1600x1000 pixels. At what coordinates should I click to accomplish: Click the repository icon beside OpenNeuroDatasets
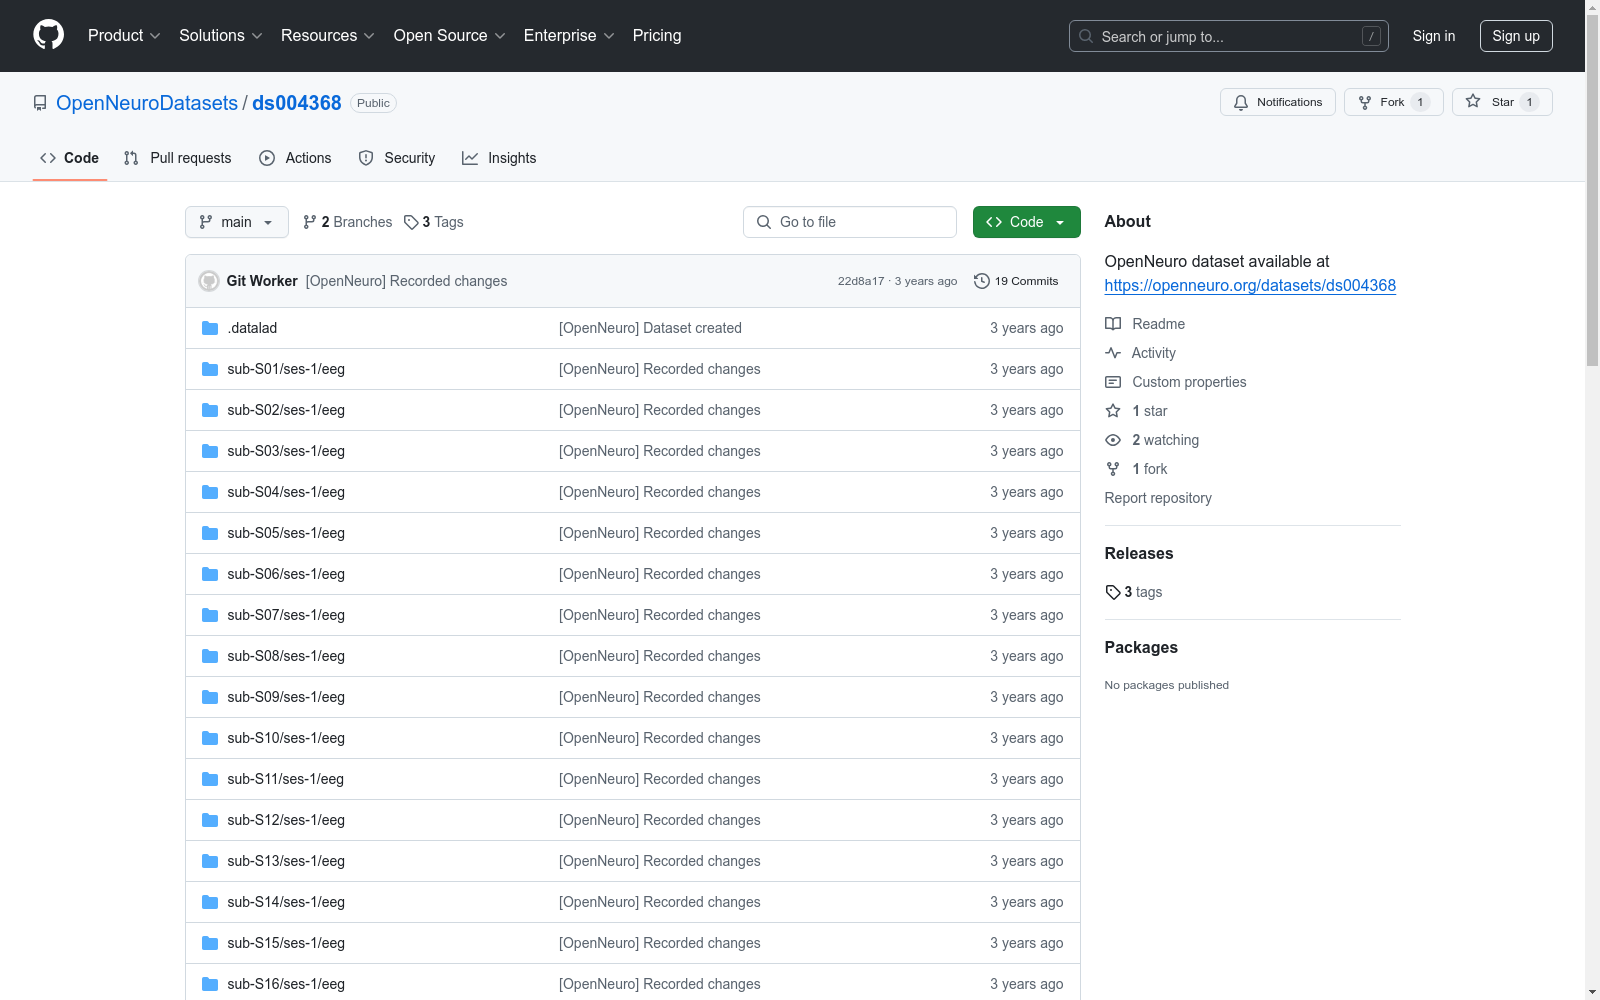[x=40, y=103]
